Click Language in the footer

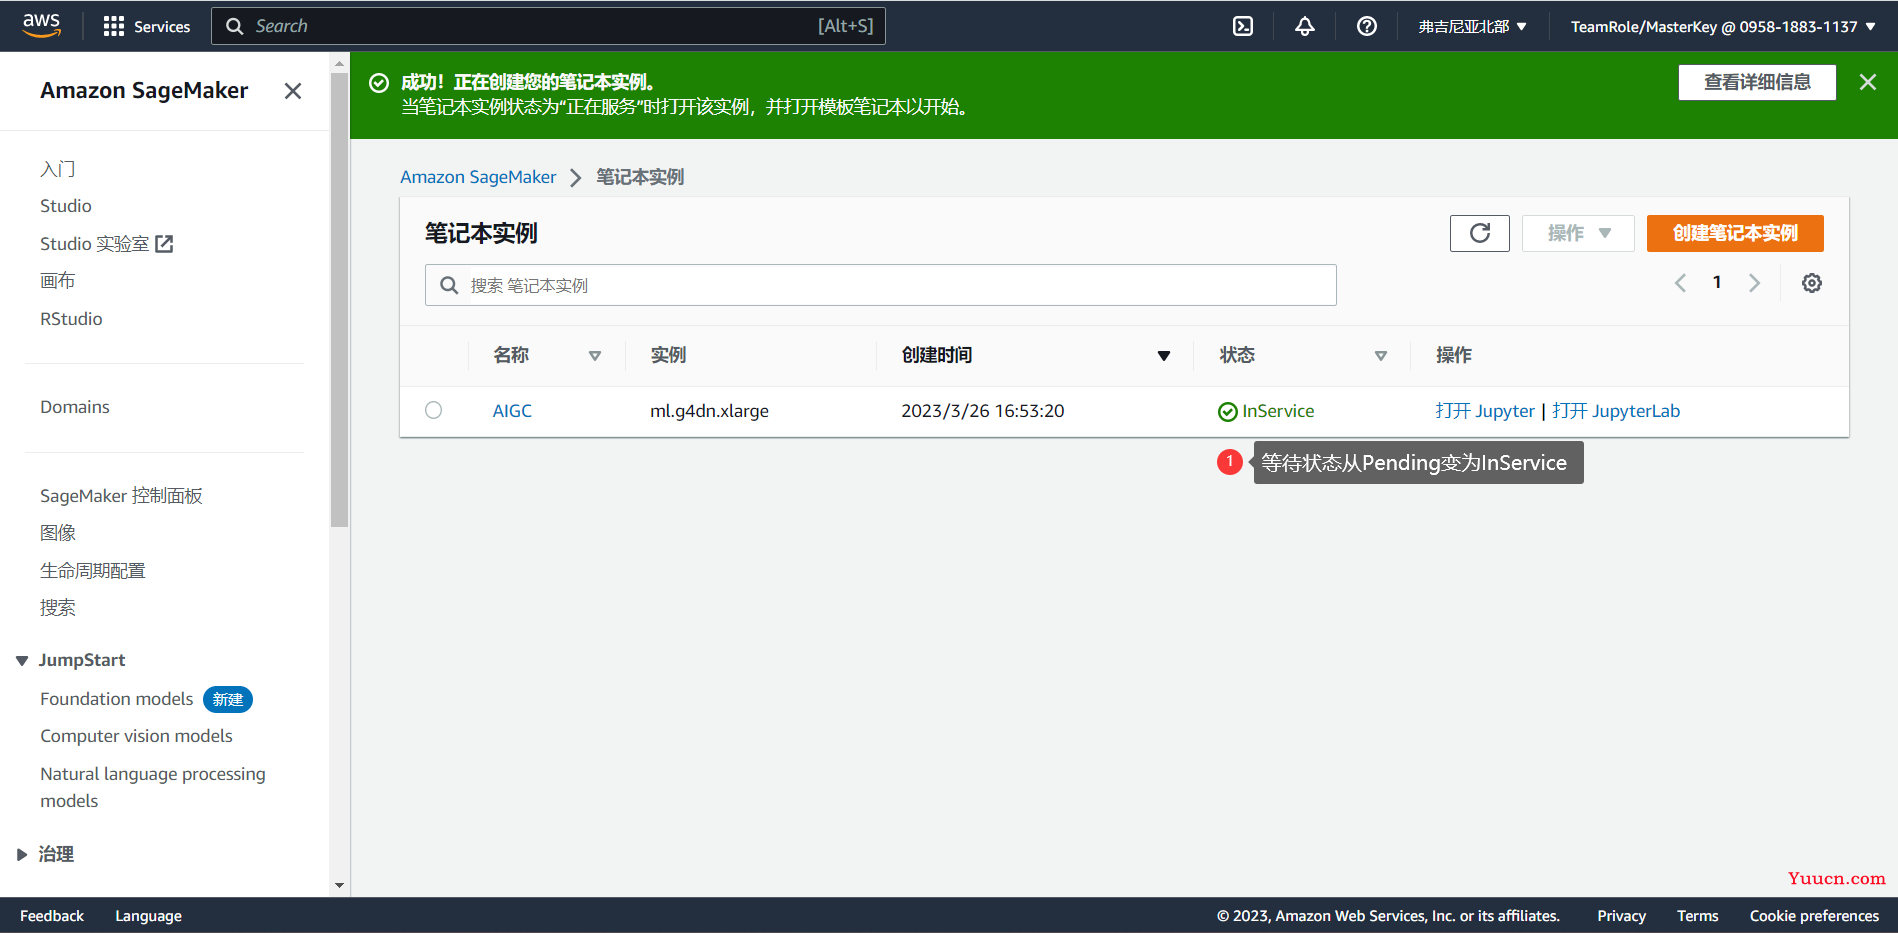(148, 916)
